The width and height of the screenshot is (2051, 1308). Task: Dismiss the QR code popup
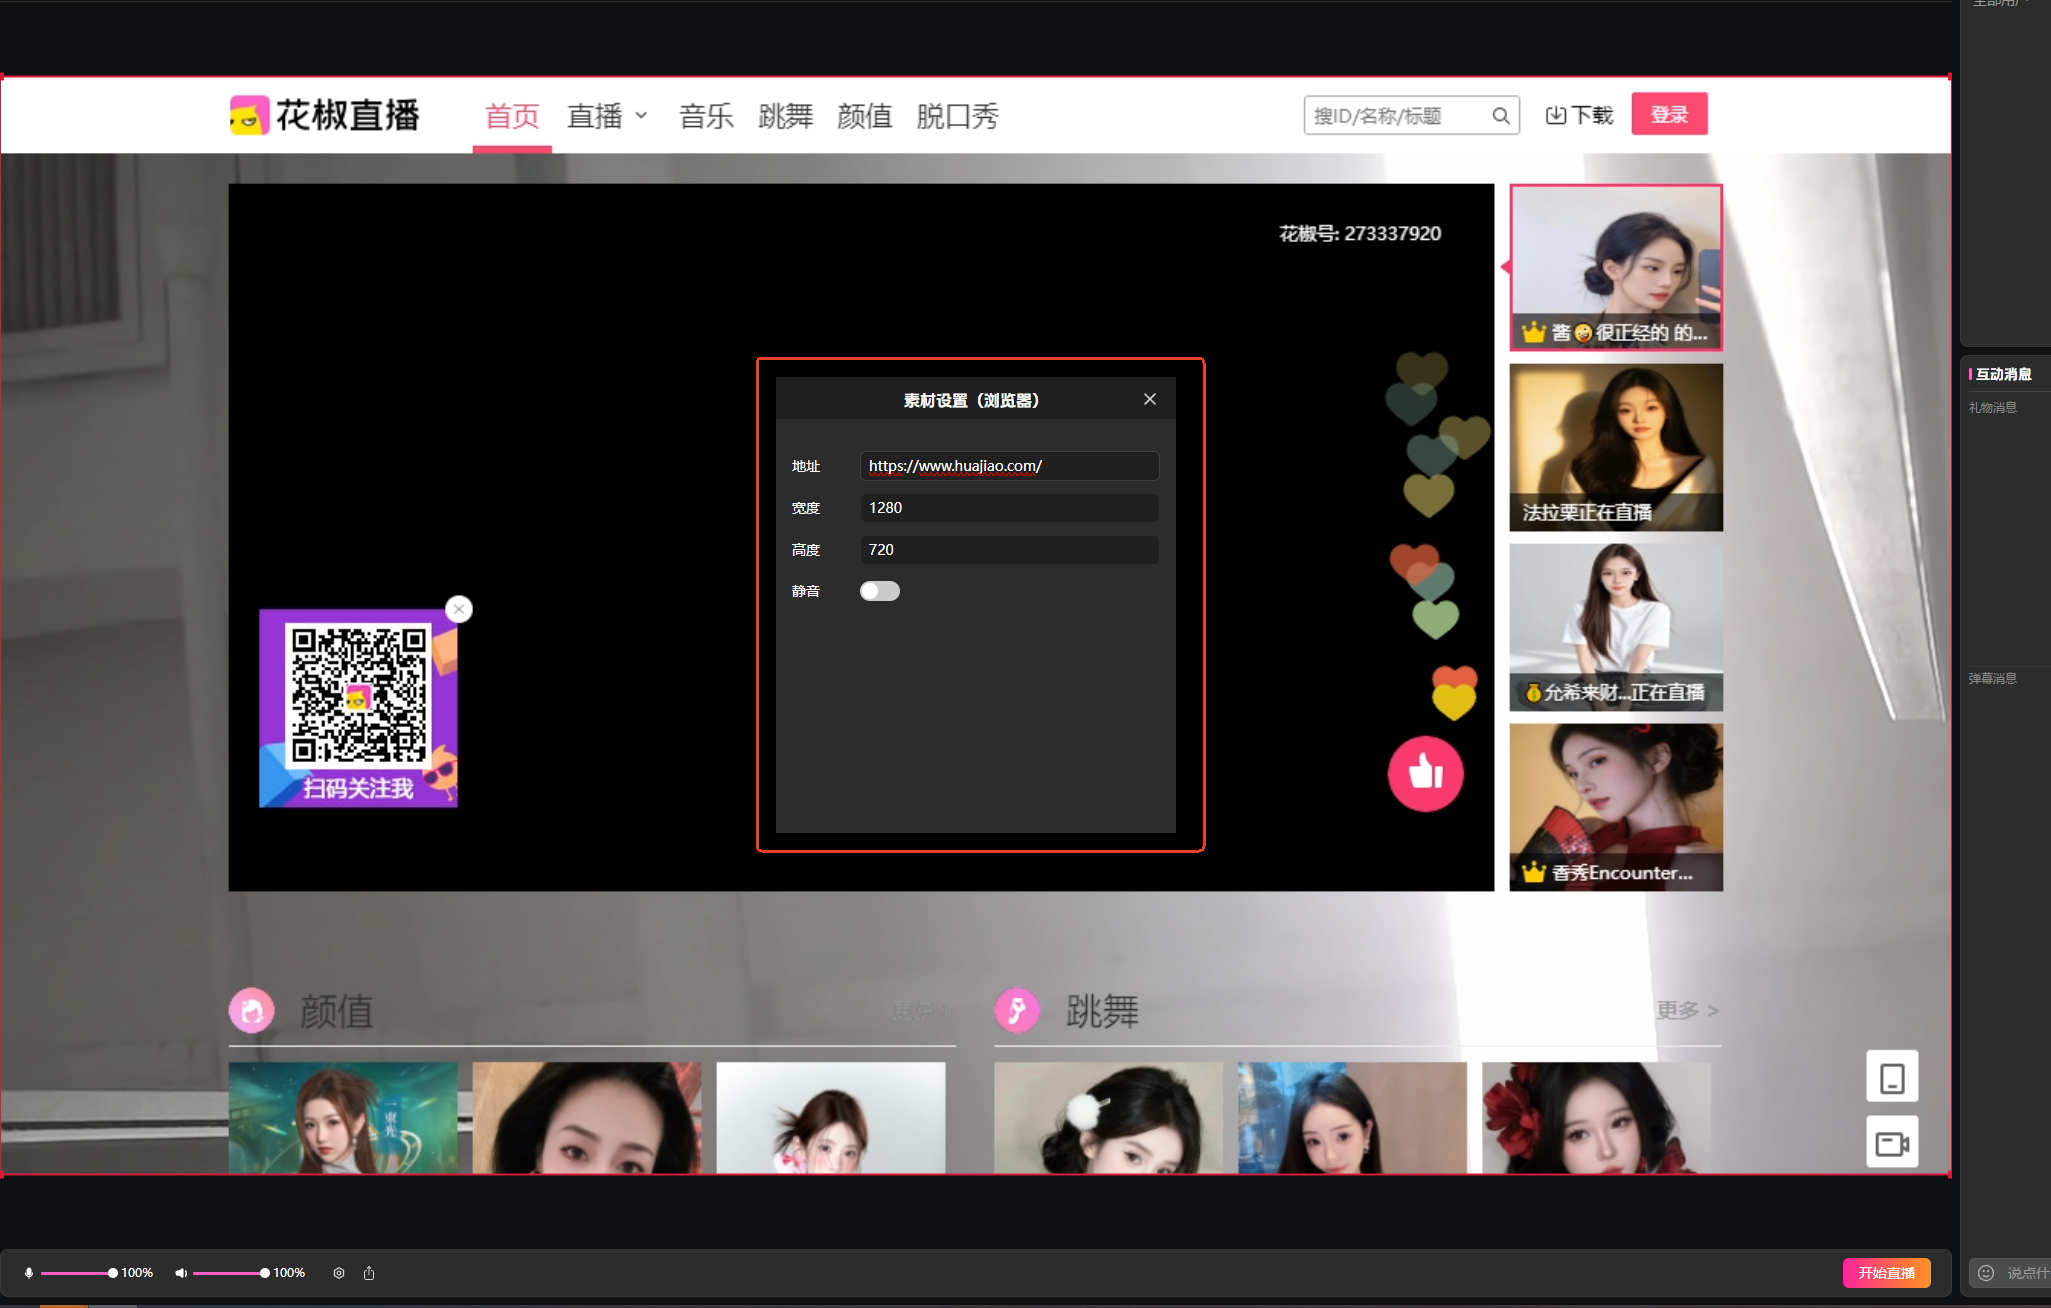459,609
